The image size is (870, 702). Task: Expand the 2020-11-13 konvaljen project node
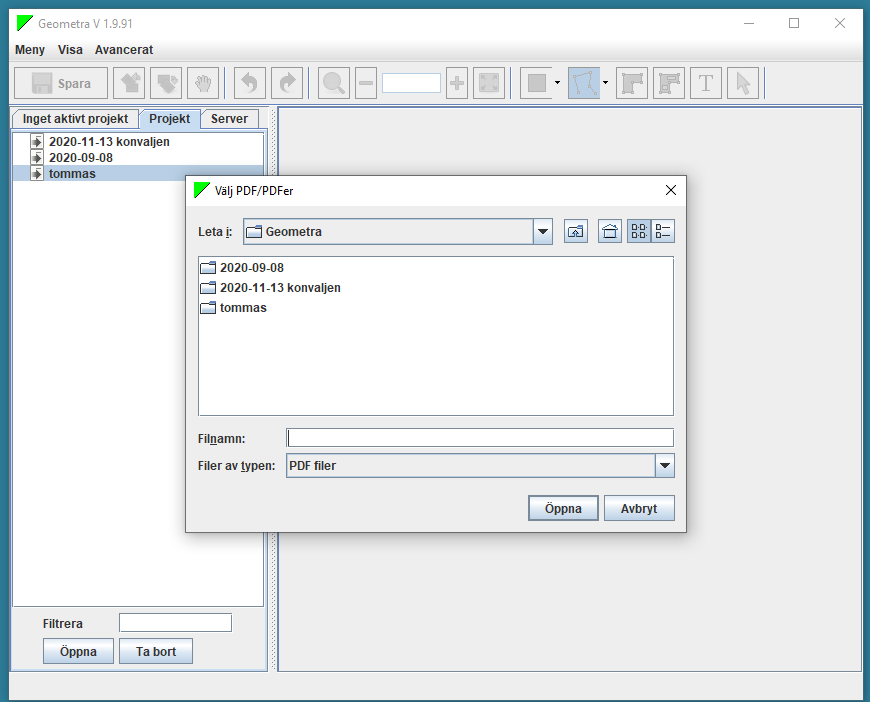(x=37, y=142)
